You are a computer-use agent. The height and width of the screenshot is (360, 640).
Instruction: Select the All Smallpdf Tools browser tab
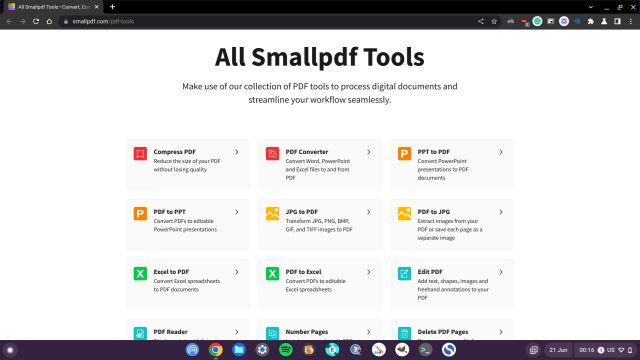pos(53,7)
